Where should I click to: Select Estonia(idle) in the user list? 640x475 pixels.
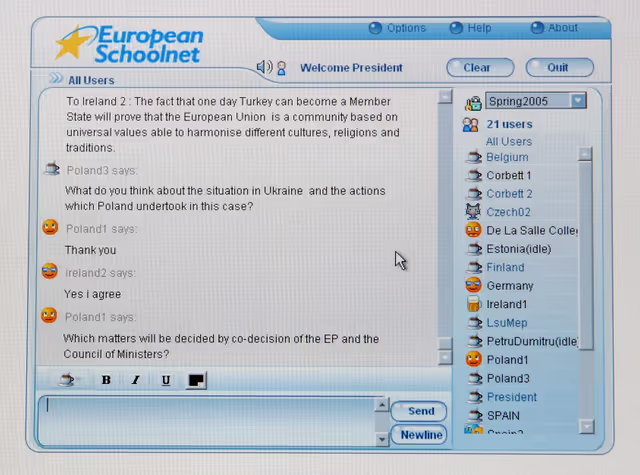(x=519, y=249)
